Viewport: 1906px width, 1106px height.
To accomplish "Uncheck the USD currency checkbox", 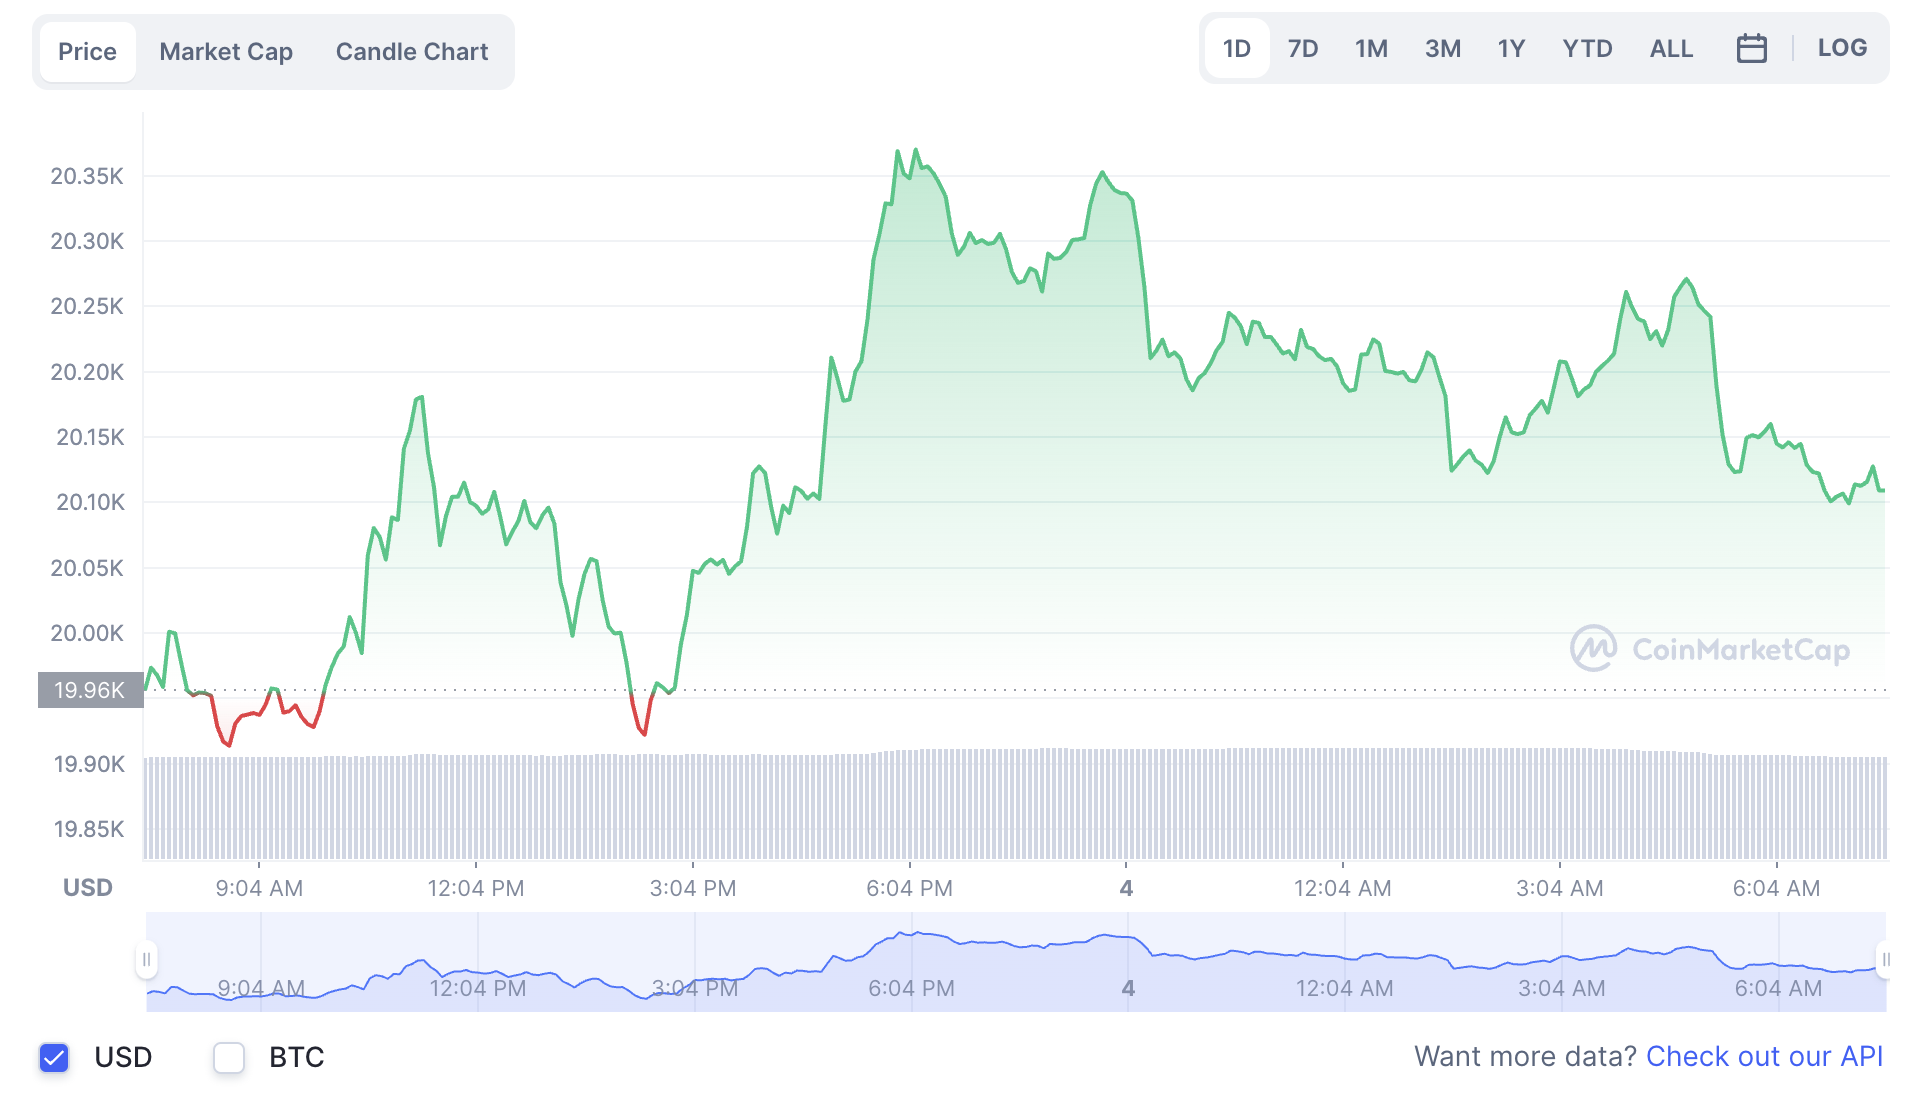I will tap(54, 1057).
